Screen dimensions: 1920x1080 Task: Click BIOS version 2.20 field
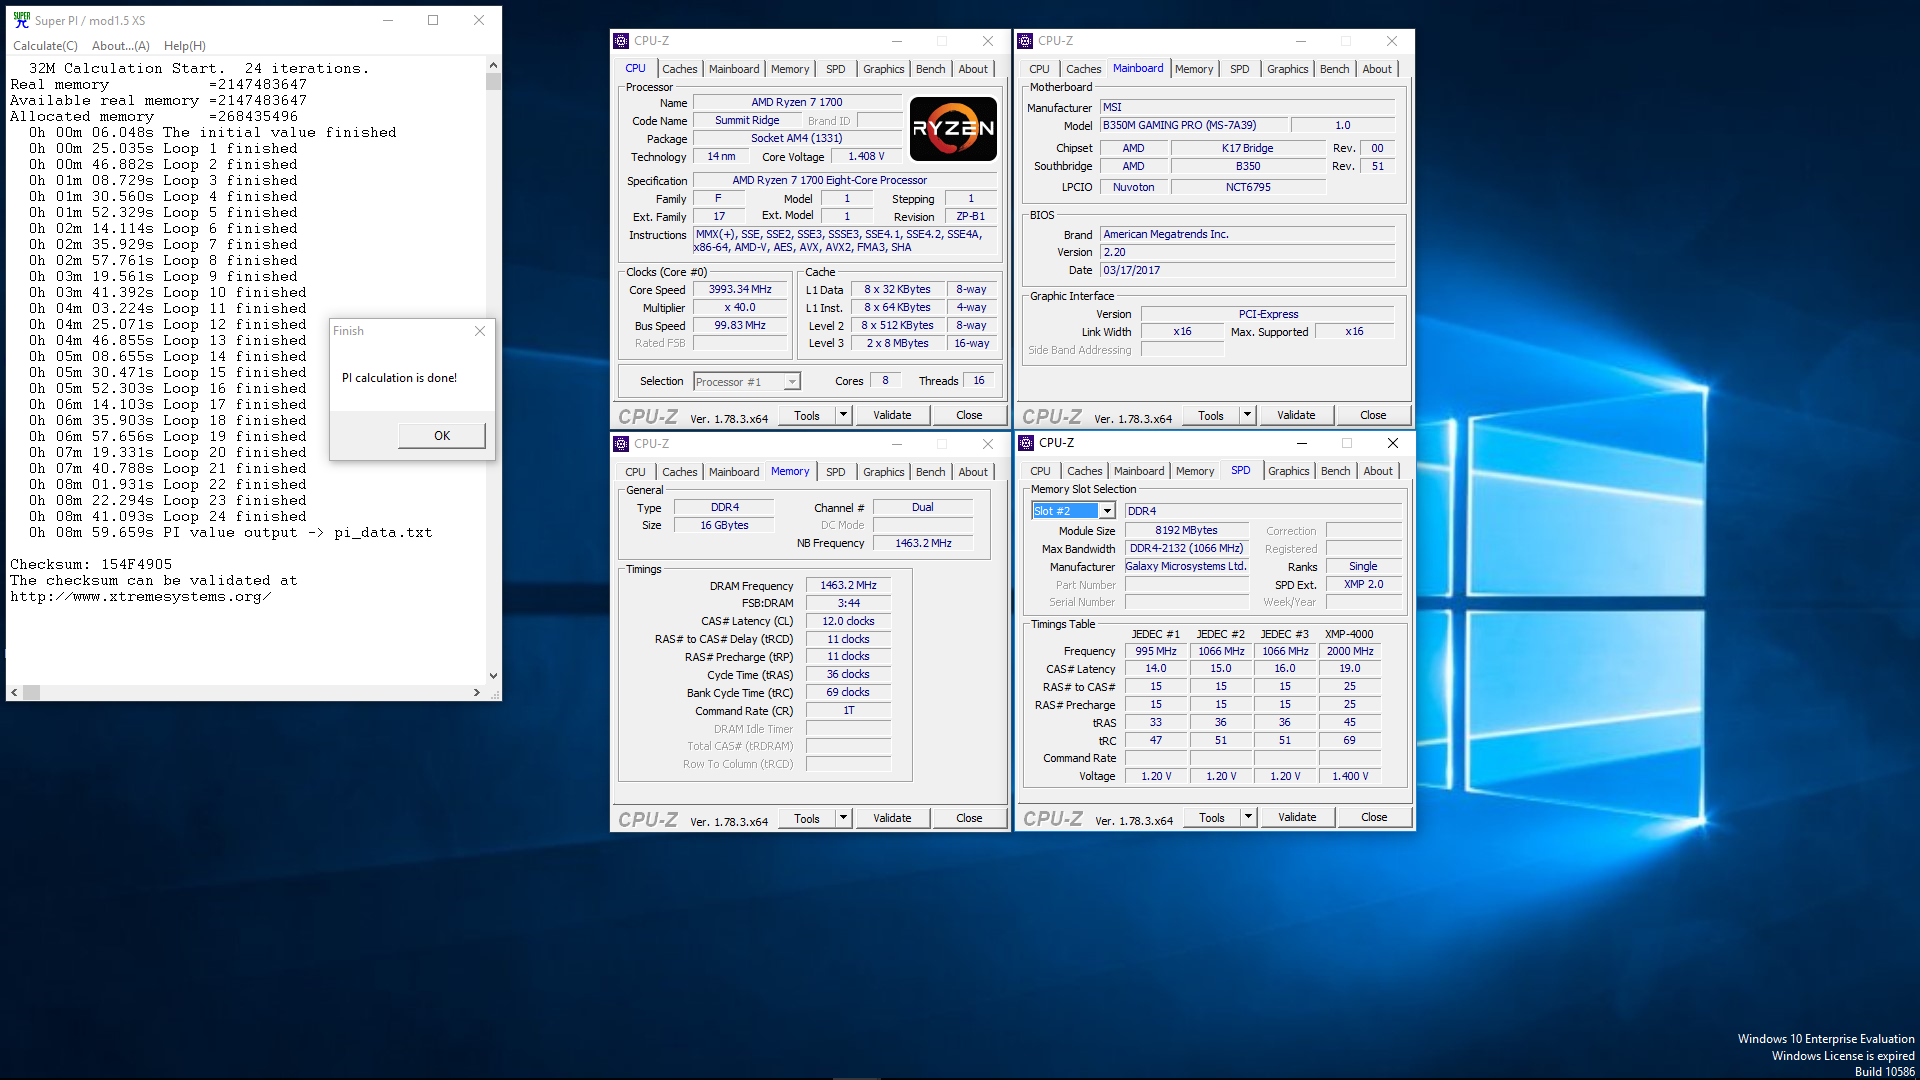[x=1247, y=252]
